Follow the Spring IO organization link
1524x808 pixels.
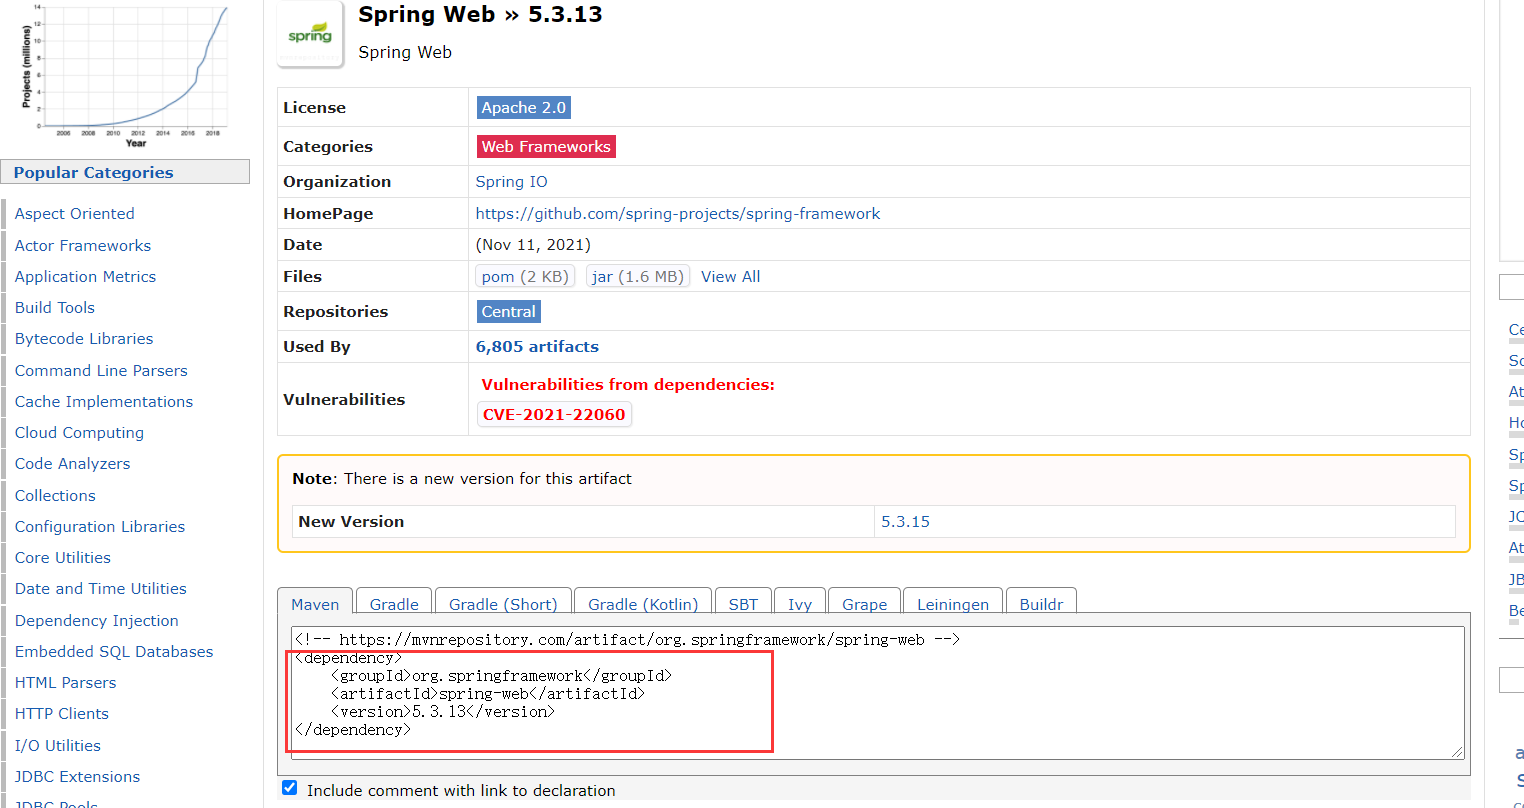pos(511,182)
